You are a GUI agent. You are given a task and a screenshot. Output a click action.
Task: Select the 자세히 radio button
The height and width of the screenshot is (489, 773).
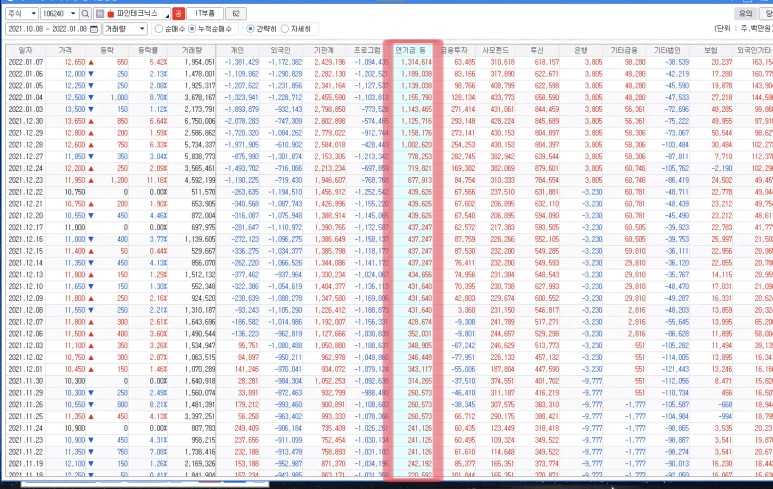point(284,29)
